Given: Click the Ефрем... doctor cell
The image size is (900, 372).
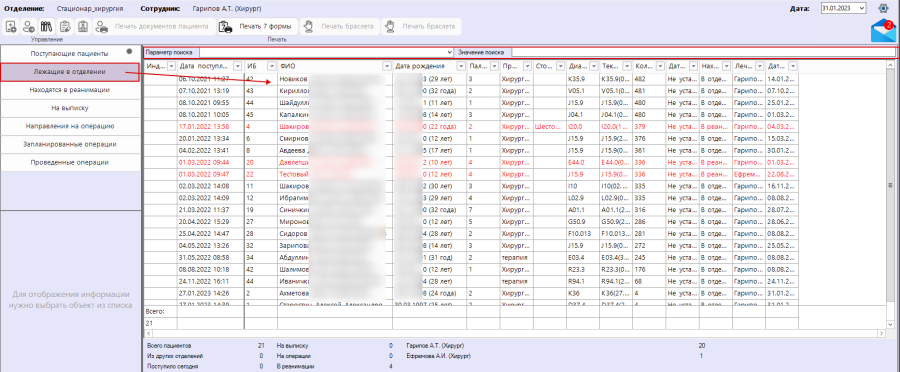Looking at the screenshot, I should point(749,174).
